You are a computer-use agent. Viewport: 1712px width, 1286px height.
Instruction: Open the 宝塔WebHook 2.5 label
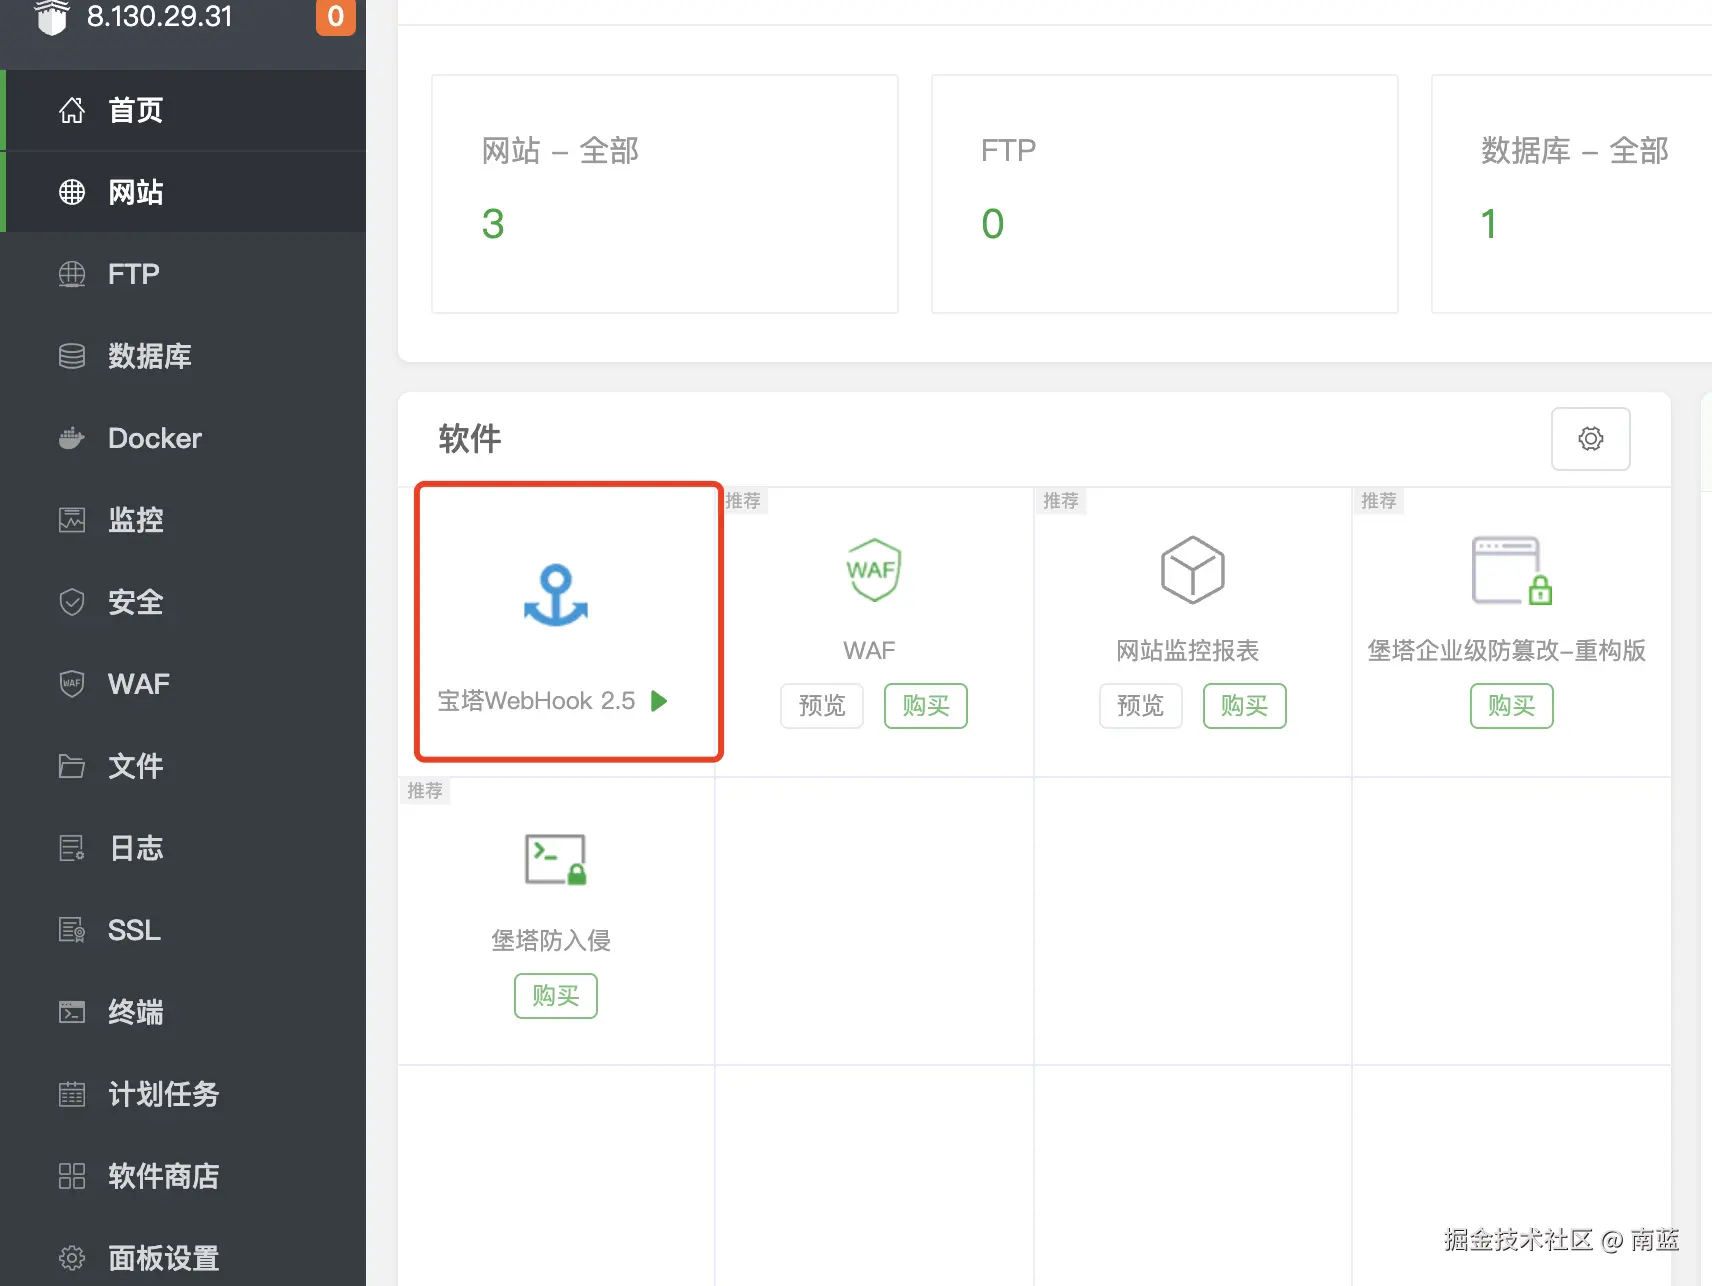[536, 701]
